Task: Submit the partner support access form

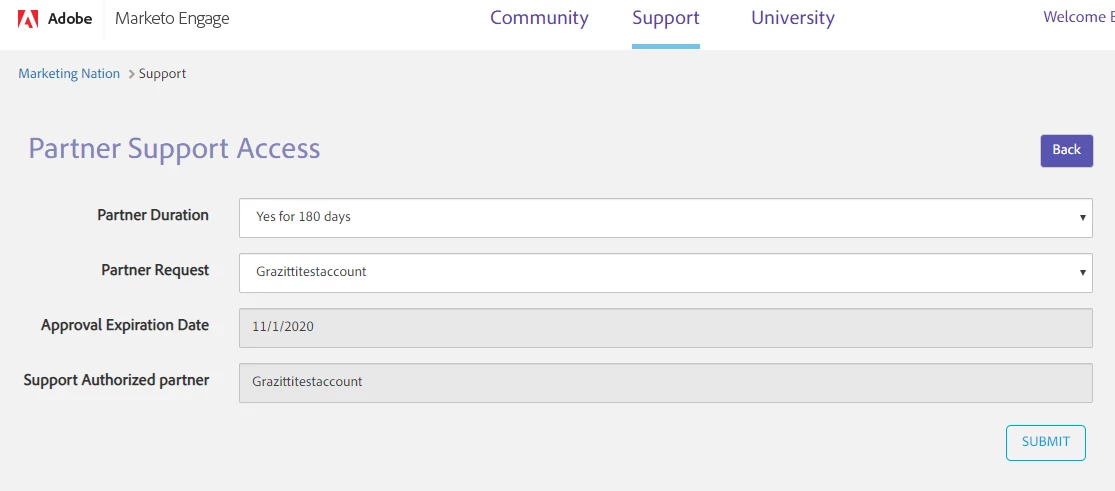Action: (1046, 443)
